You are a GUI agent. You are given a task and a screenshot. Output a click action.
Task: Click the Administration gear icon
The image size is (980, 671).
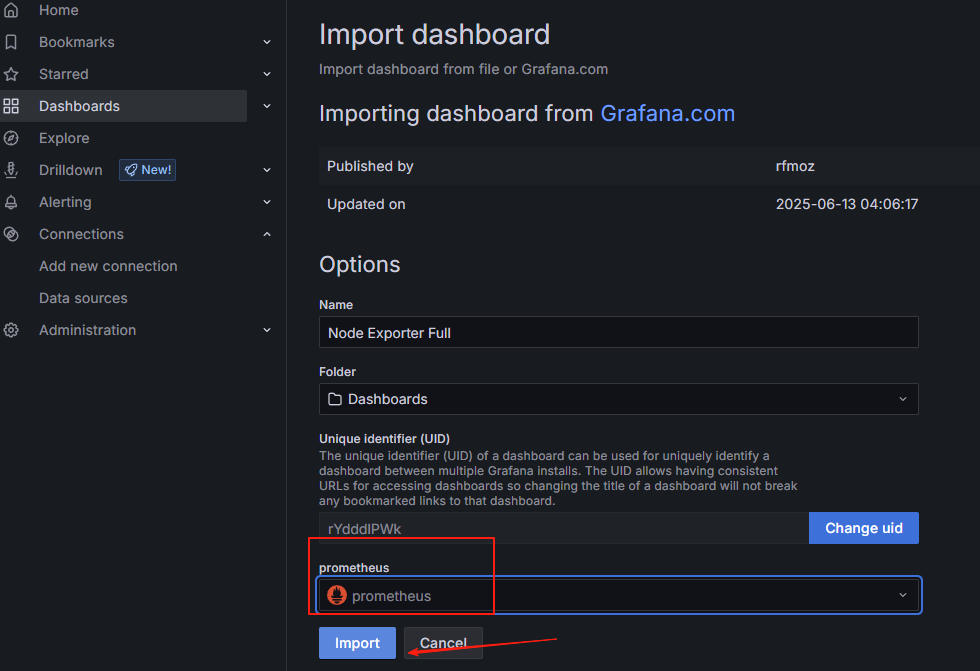(x=11, y=330)
